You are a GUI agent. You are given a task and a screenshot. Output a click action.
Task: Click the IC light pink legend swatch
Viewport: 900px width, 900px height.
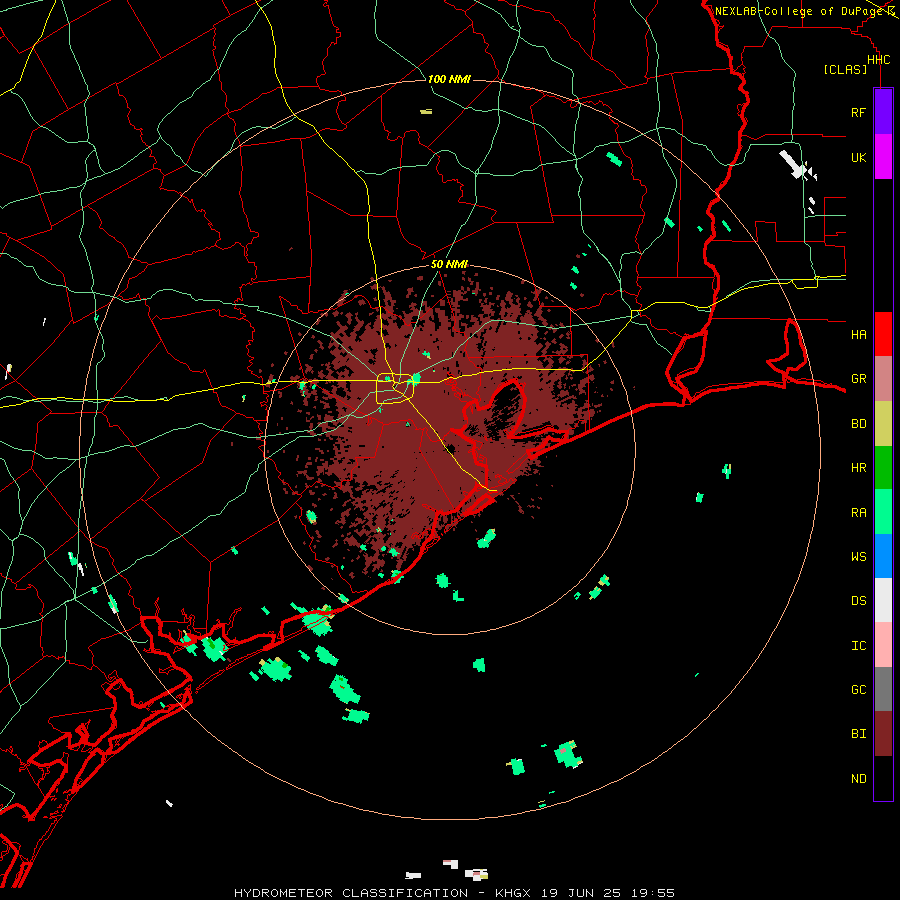click(883, 645)
